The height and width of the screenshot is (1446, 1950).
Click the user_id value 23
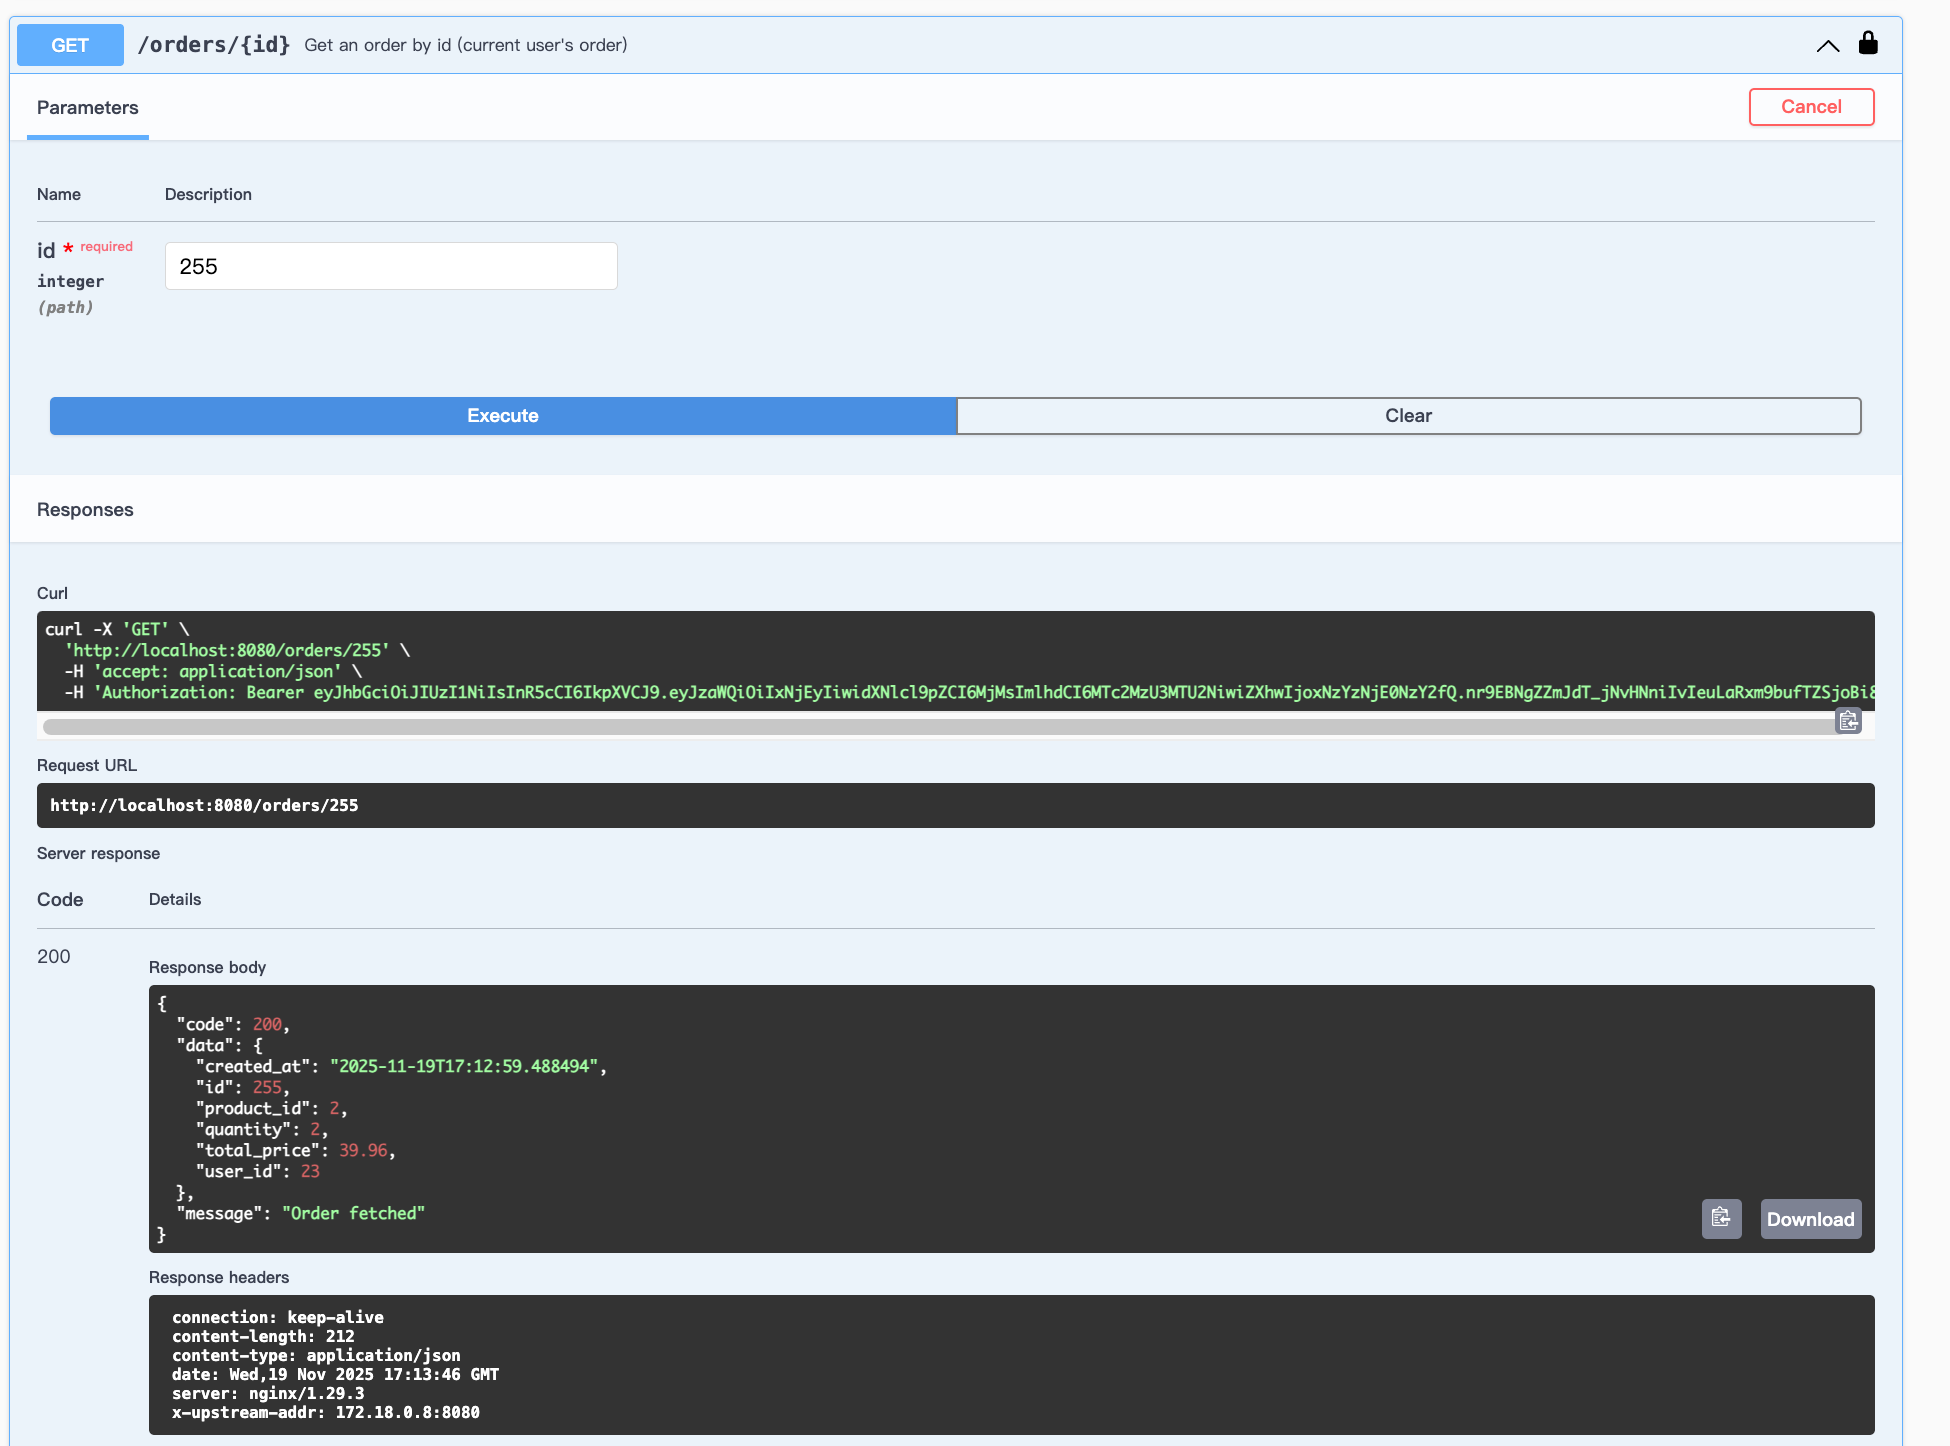[310, 1171]
